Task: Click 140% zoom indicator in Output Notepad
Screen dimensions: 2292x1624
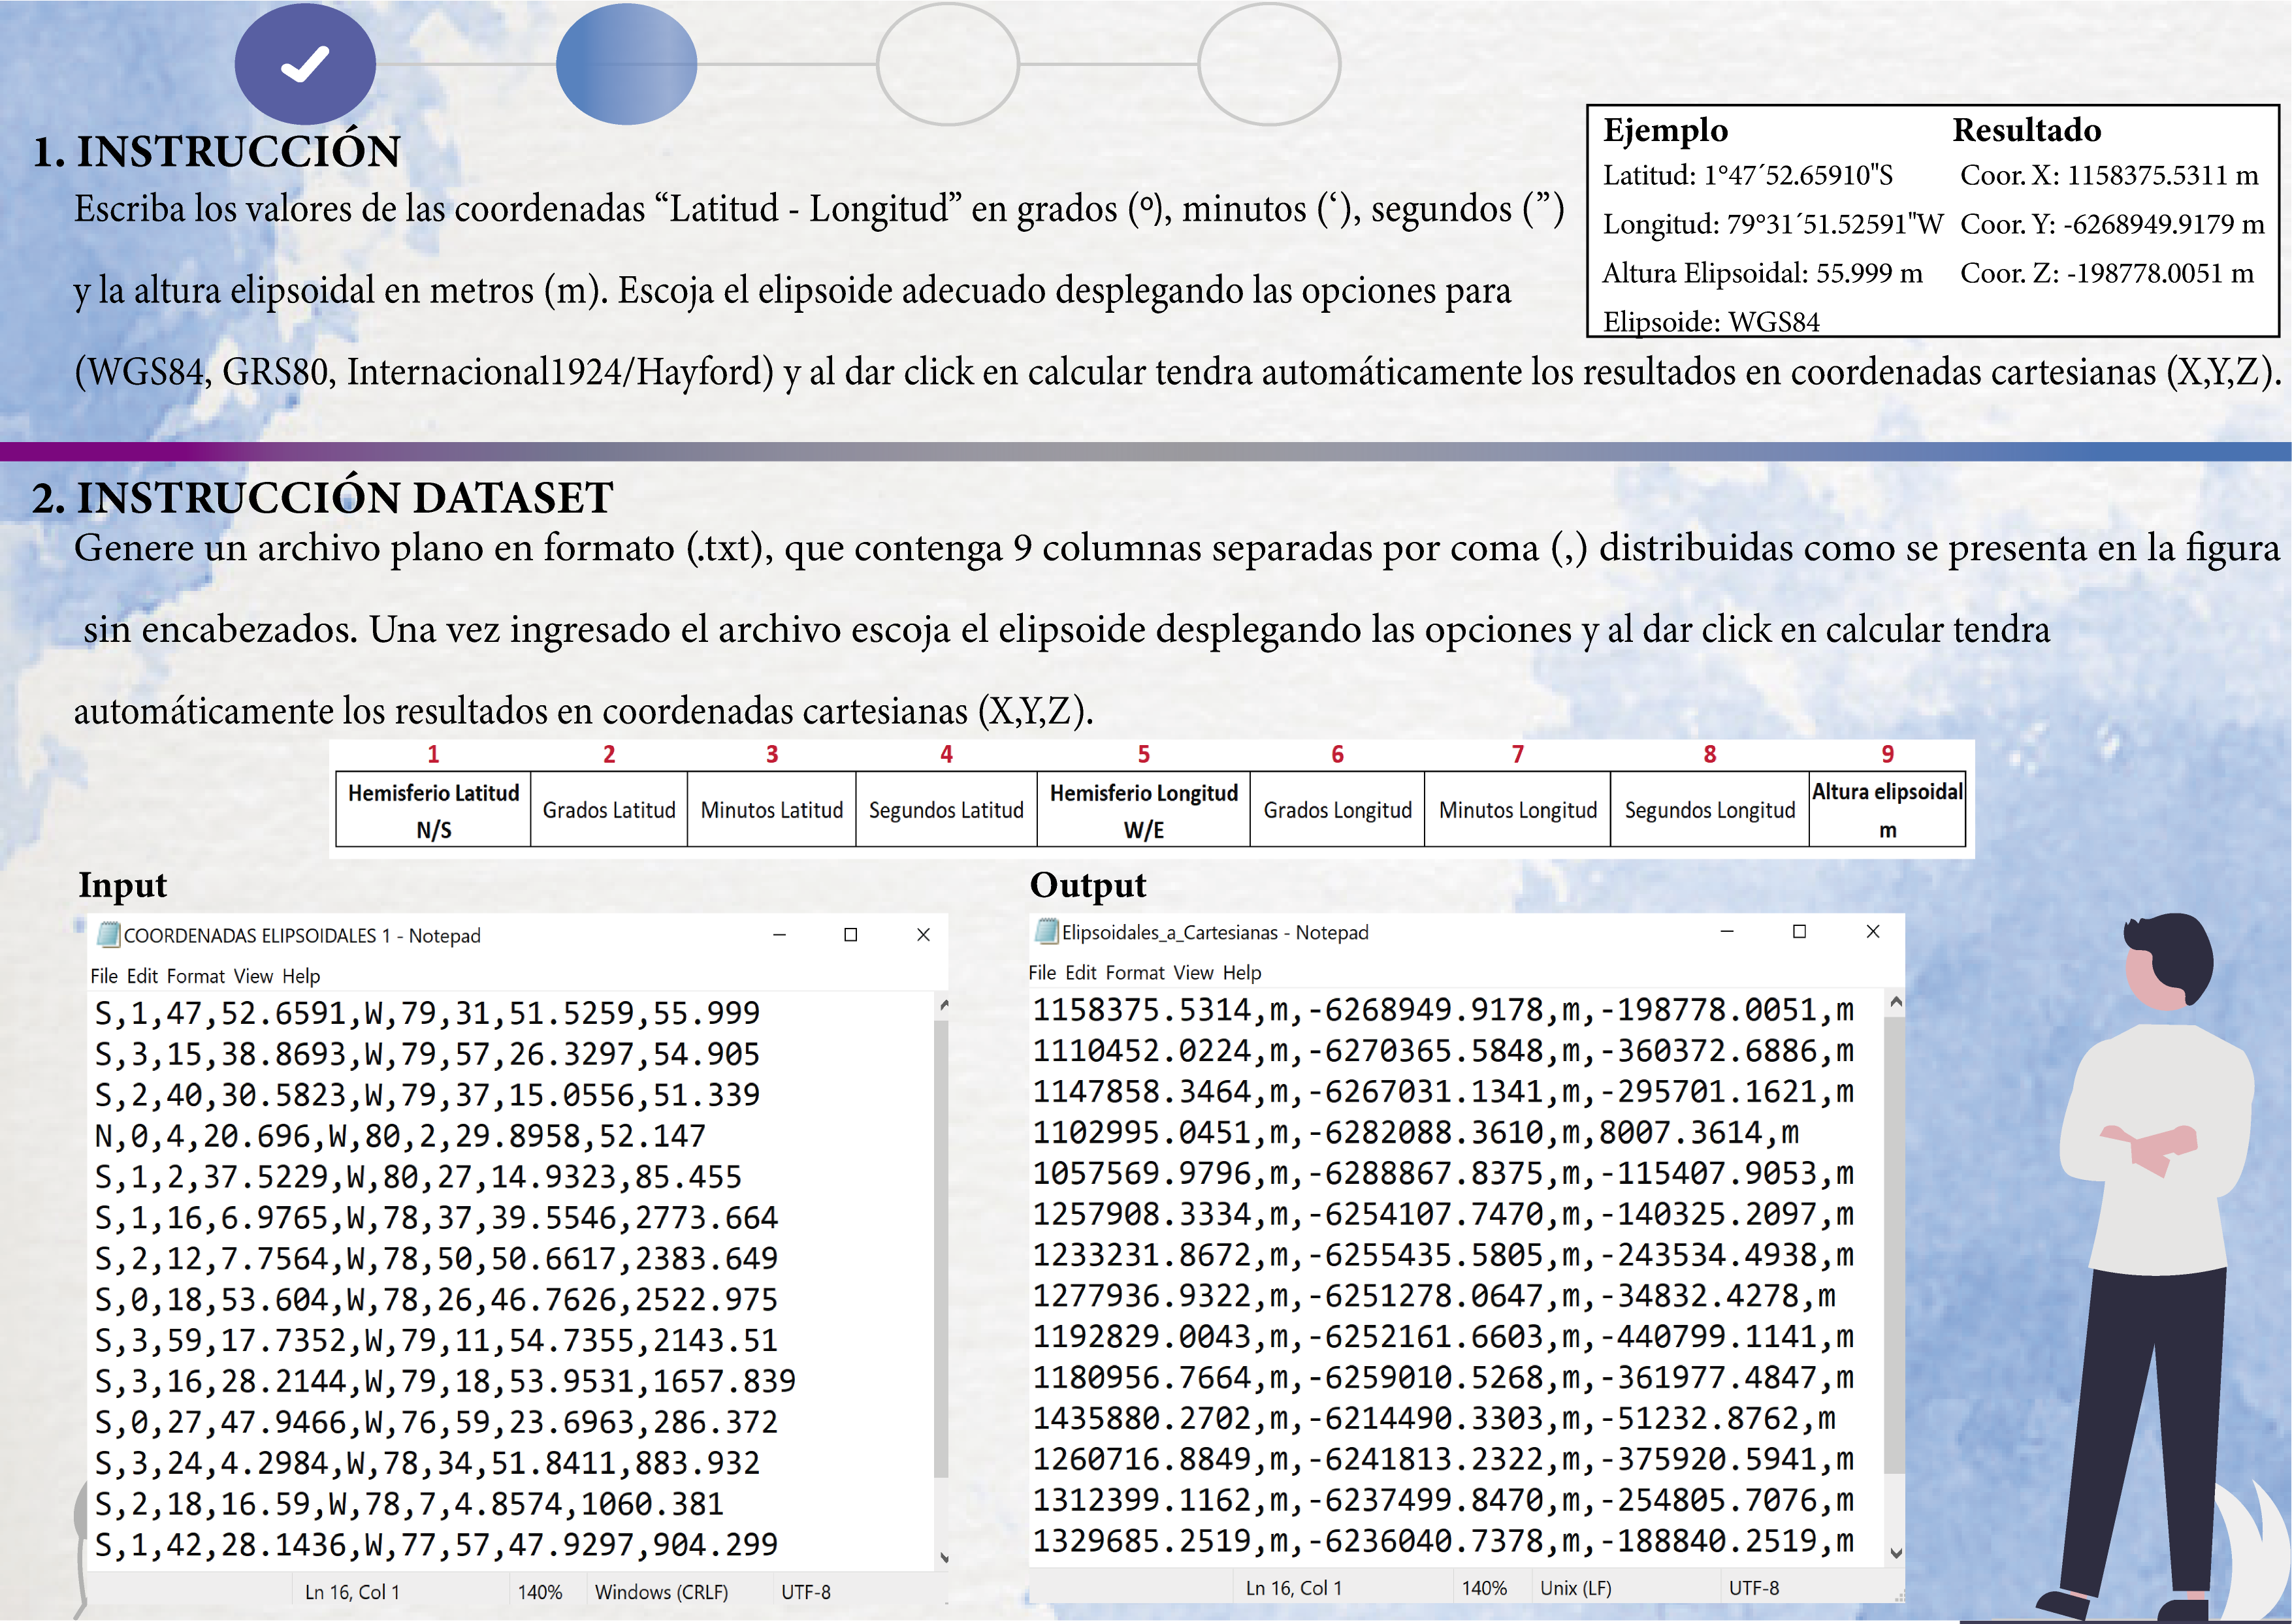Action: pyautogui.click(x=1484, y=1588)
